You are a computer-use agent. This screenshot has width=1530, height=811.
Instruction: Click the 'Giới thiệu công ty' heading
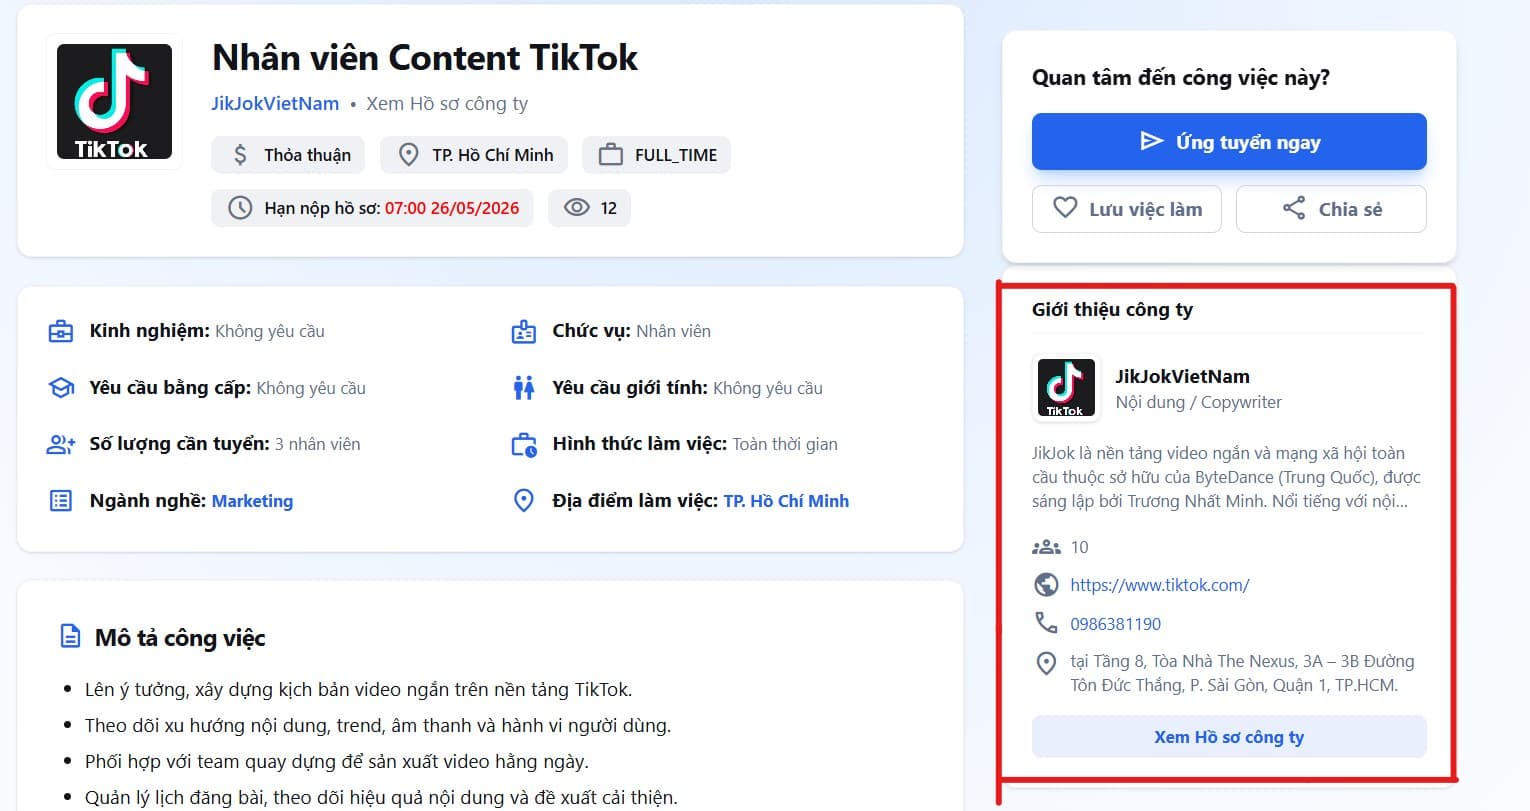pos(1112,309)
